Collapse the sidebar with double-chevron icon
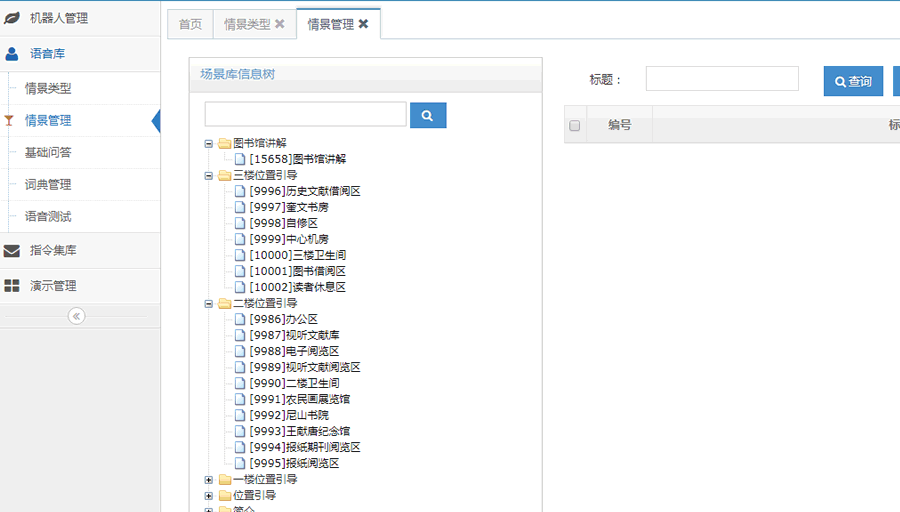Image resolution: width=900 pixels, height=512 pixels. (x=77, y=316)
